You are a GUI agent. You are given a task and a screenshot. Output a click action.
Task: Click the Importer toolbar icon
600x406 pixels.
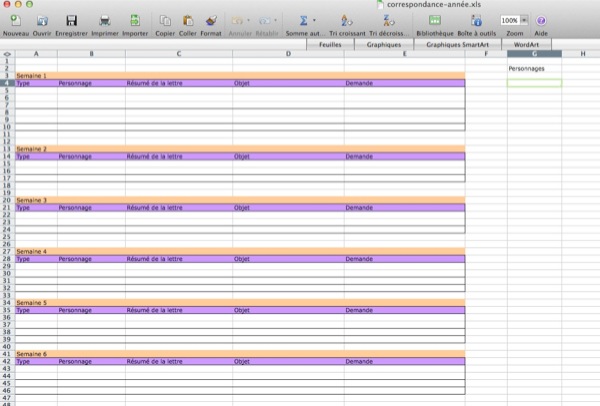tap(135, 20)
